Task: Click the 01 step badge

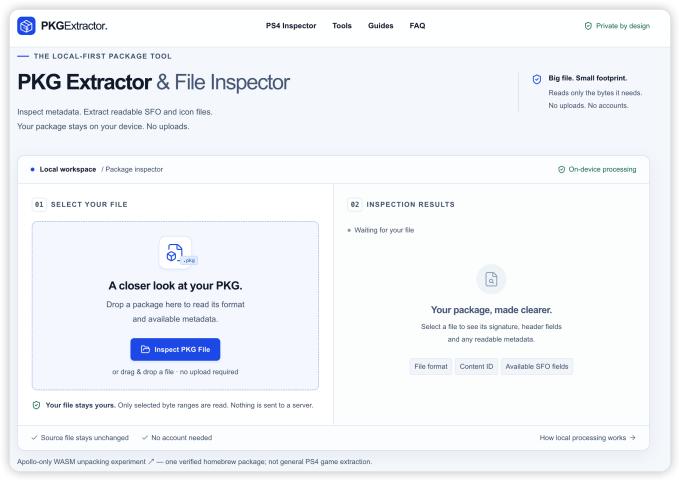Action: 39,204
